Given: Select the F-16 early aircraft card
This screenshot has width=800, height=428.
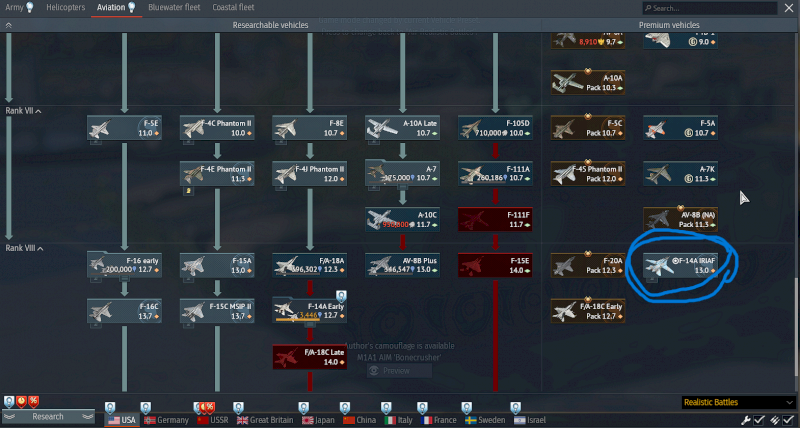Looking at the screenshot, I should [x=124, y=265].
